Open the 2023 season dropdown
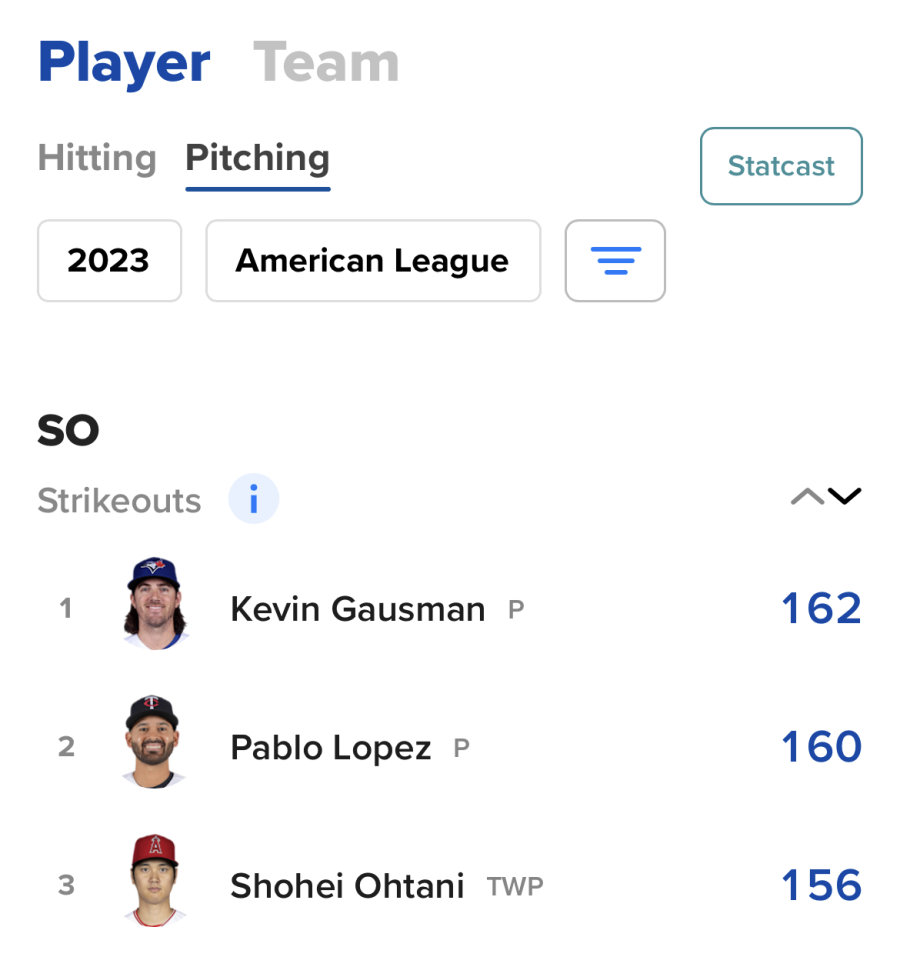900x957 pixels. (109, 261)
